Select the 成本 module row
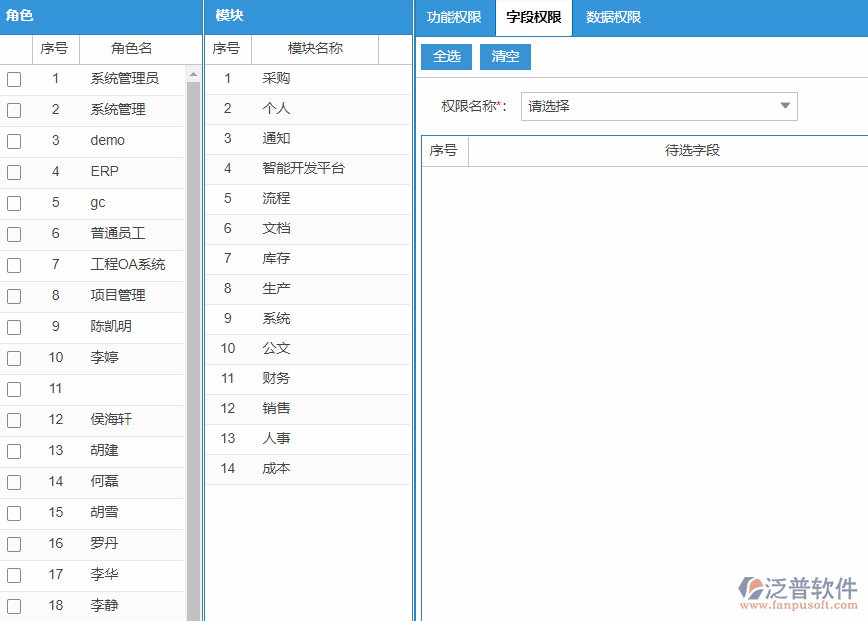The height and width of the screenshot is (621, 868). [x=277, y=468]
